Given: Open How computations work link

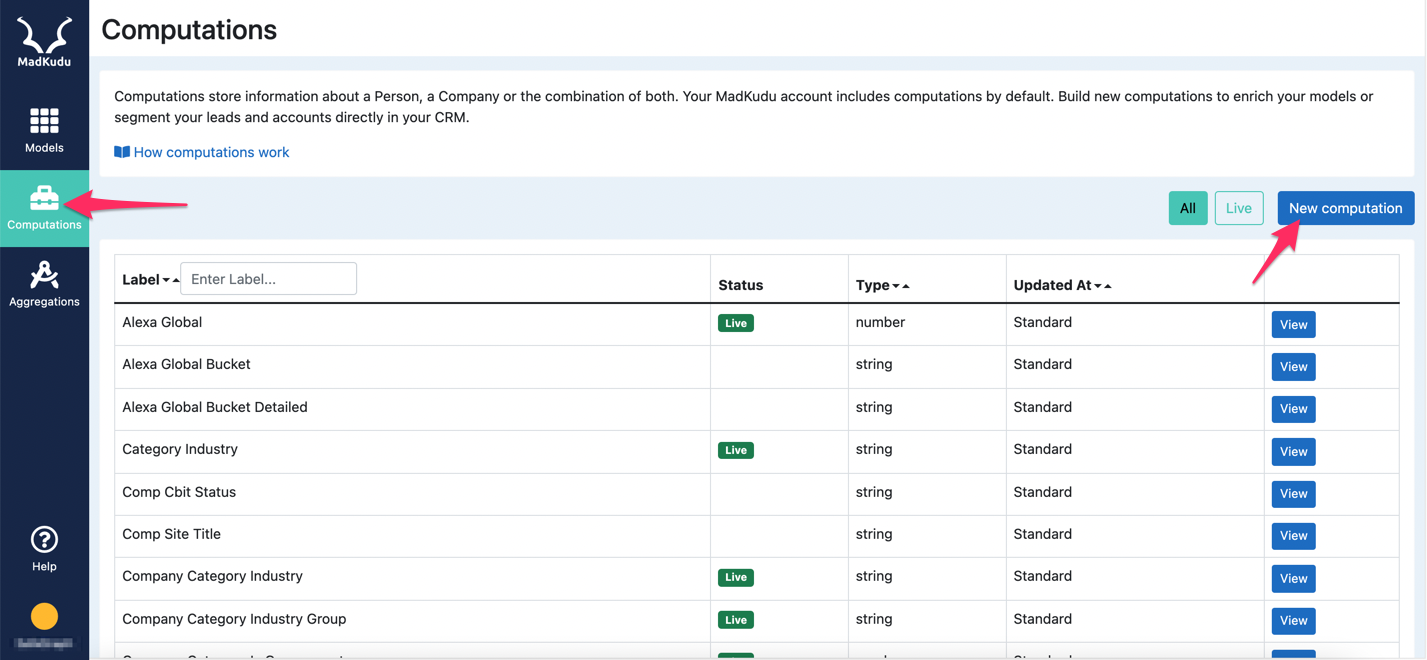Looking at the screenshot, I should [x=211, y=152].
